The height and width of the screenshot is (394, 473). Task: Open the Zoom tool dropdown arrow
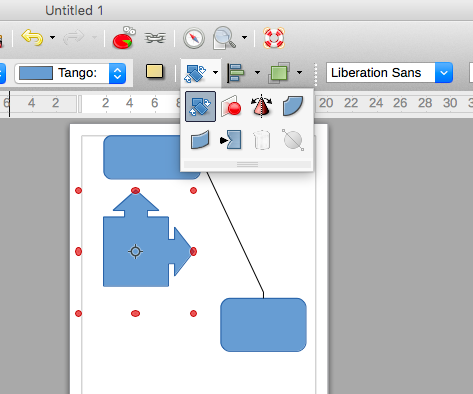pyautogui.click(x=245, y=37)
